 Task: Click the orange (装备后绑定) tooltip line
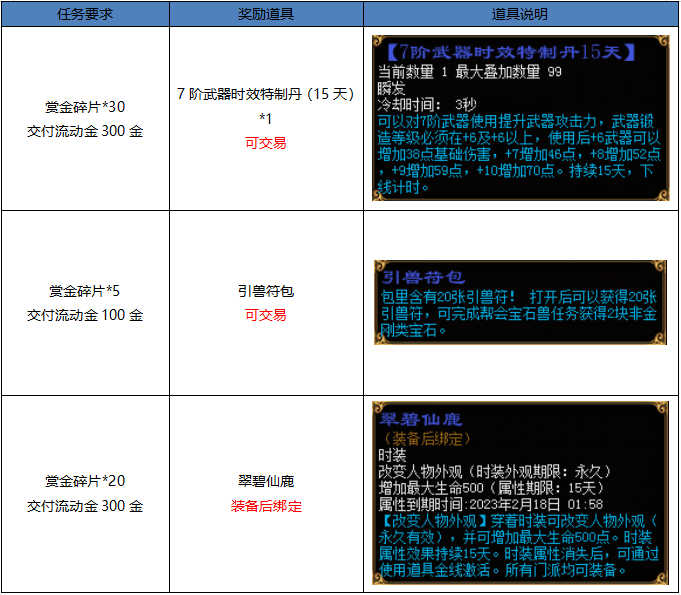point(426,439)
